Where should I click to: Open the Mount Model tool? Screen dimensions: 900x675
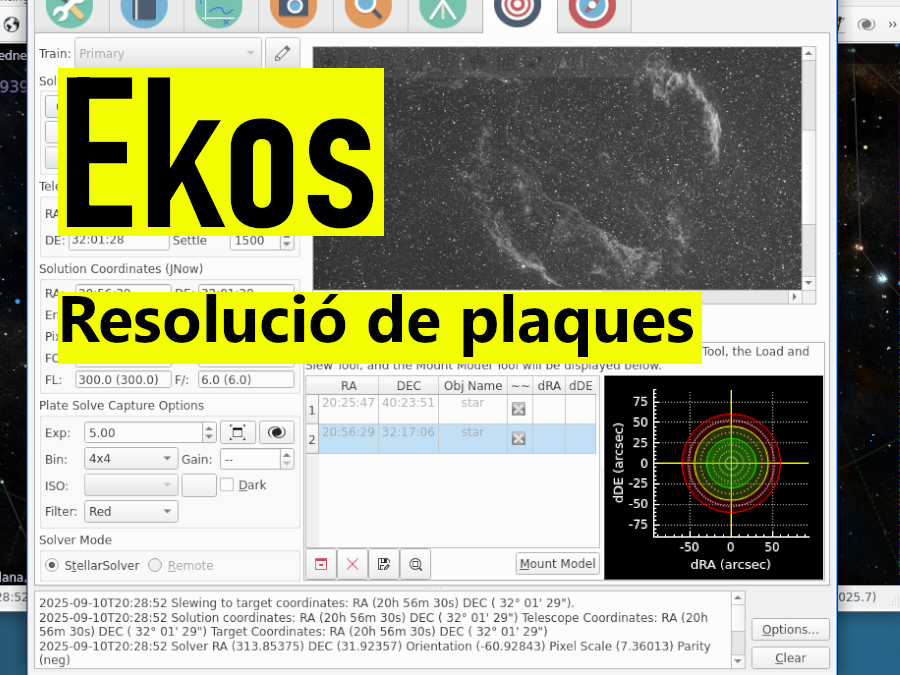[557, 564]
